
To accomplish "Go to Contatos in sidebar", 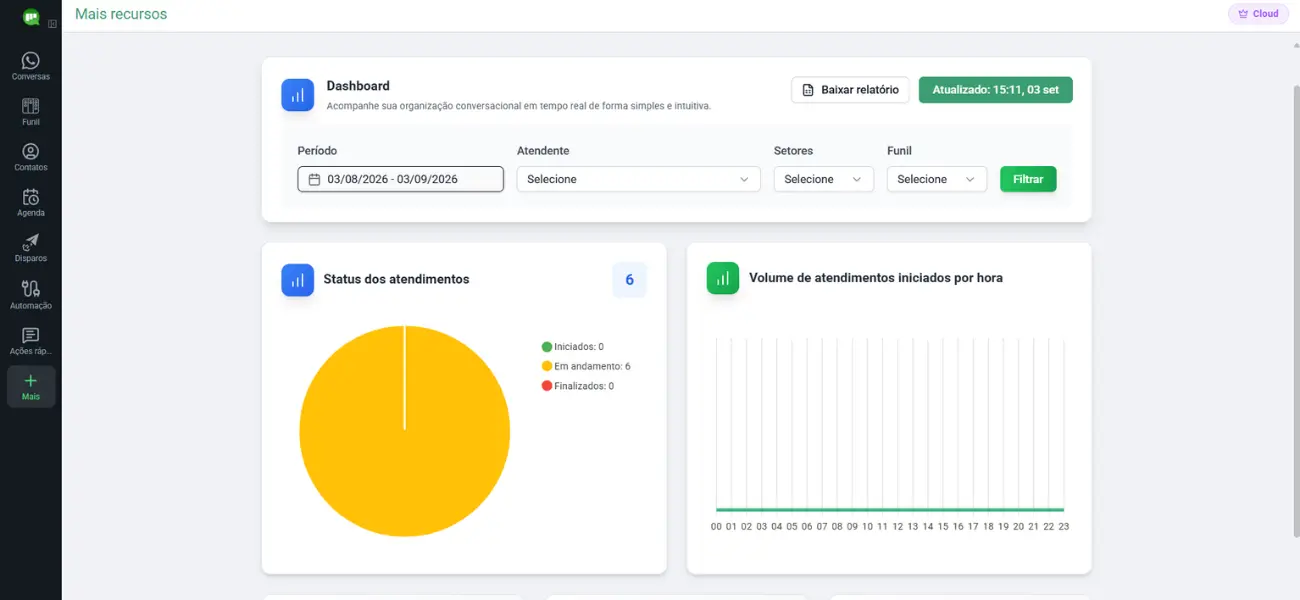I will (31, 158).
